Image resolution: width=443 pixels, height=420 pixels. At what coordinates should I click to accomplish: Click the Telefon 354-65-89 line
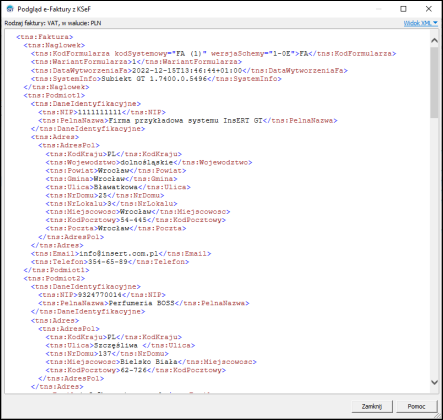pyautogui.click(x=110, y=262)
